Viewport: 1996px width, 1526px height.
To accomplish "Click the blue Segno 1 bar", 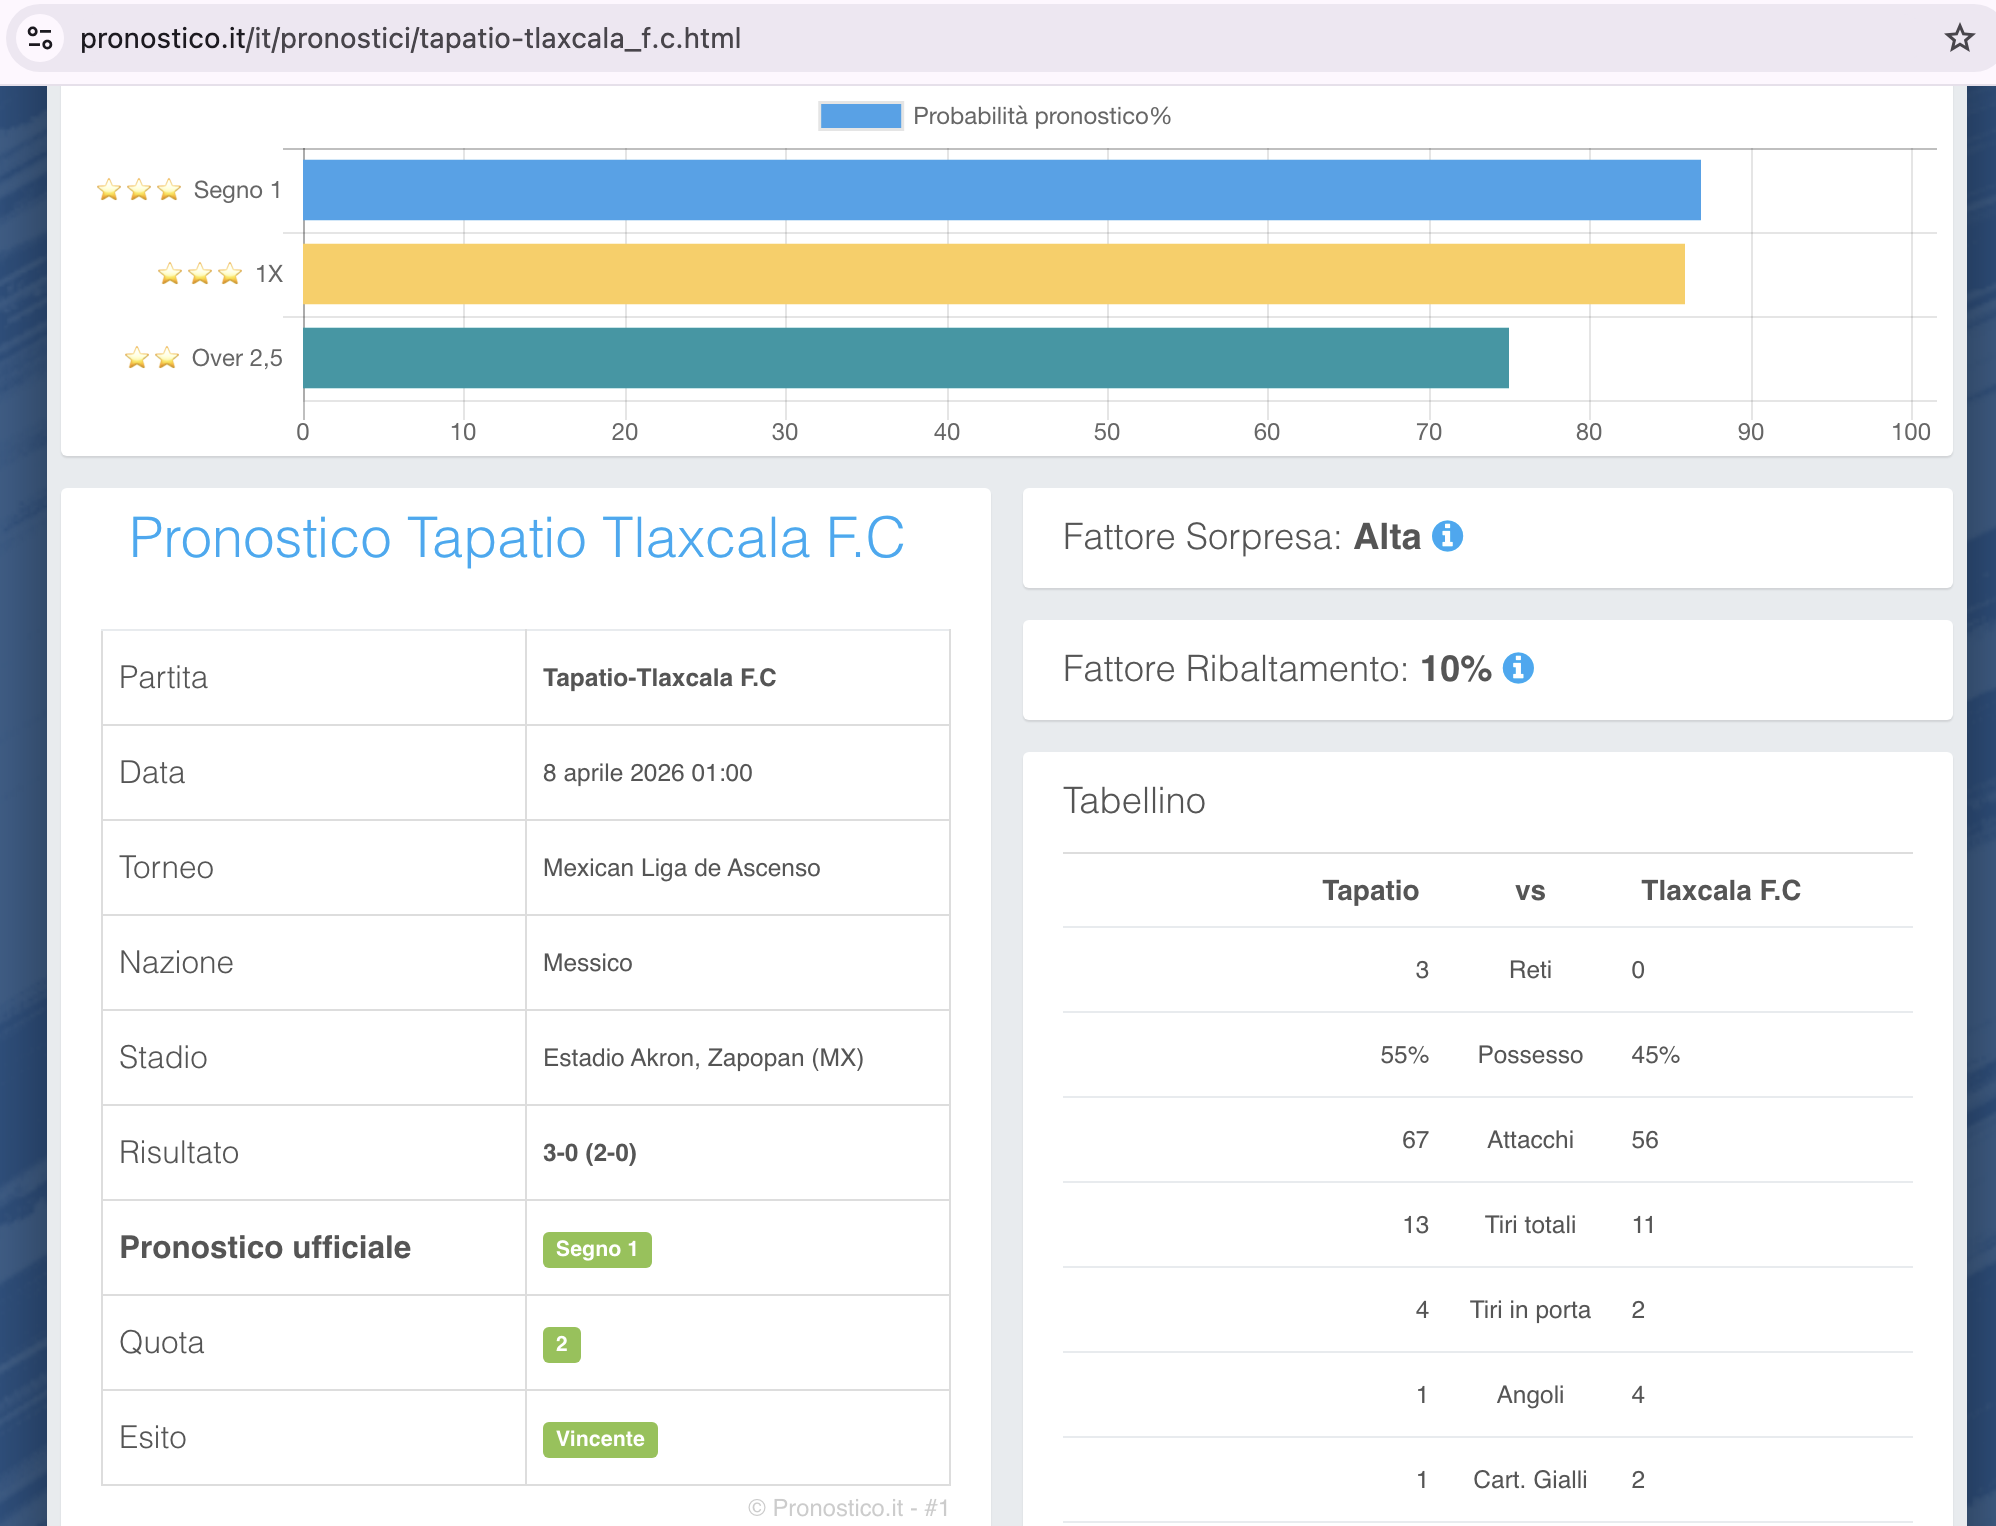I will coord(1000,190).
